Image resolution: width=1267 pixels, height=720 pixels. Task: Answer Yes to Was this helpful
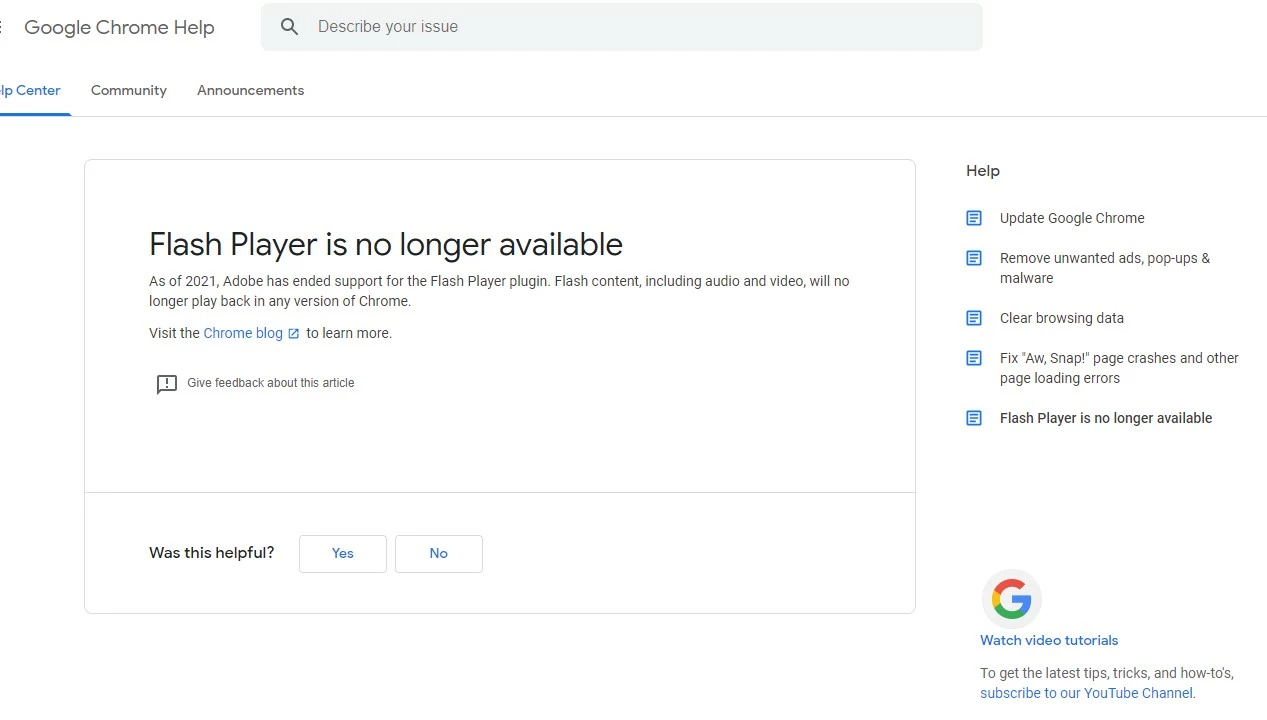click(x=343, y=554)
